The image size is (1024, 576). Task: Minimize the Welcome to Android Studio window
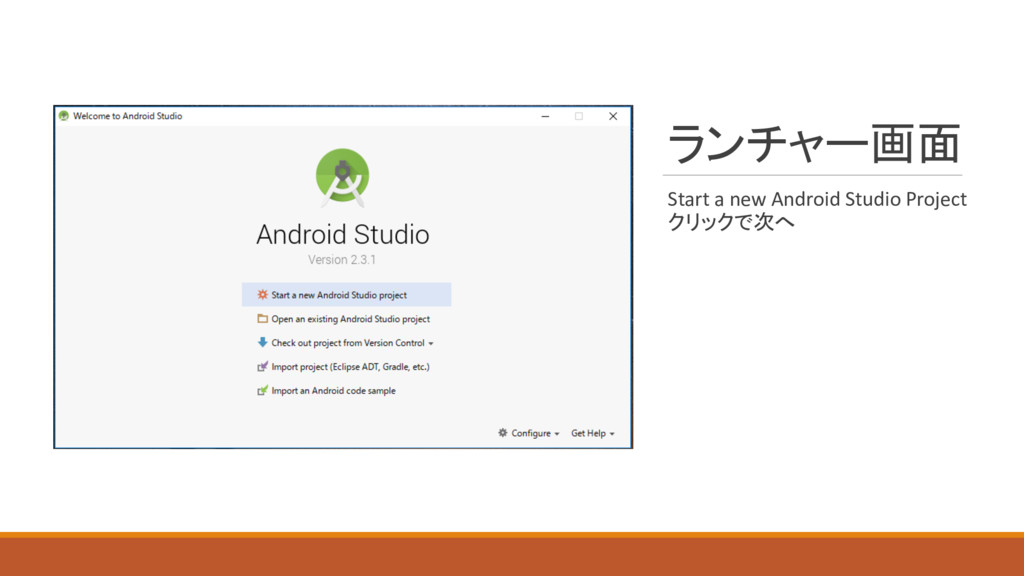(545, 116)
